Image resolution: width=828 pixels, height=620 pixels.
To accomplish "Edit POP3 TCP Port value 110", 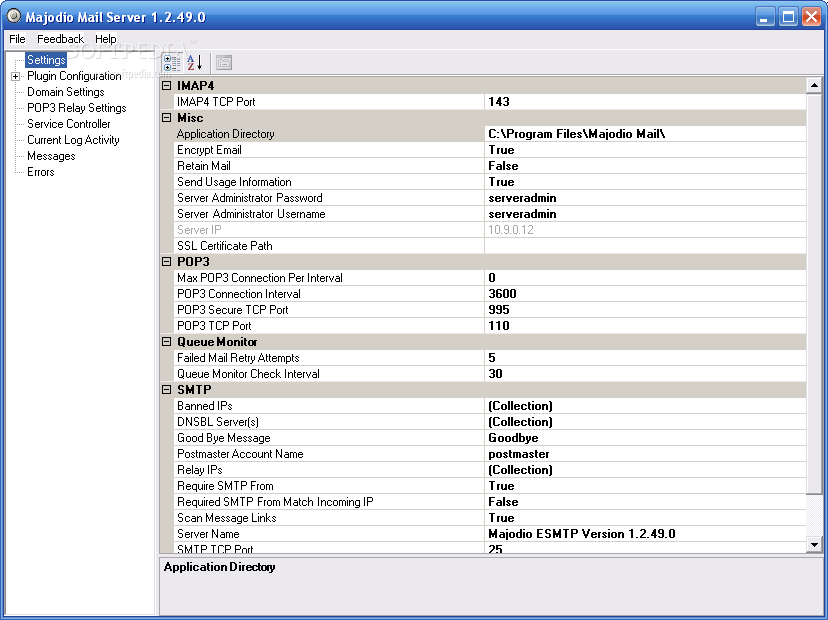I will 645,326.
